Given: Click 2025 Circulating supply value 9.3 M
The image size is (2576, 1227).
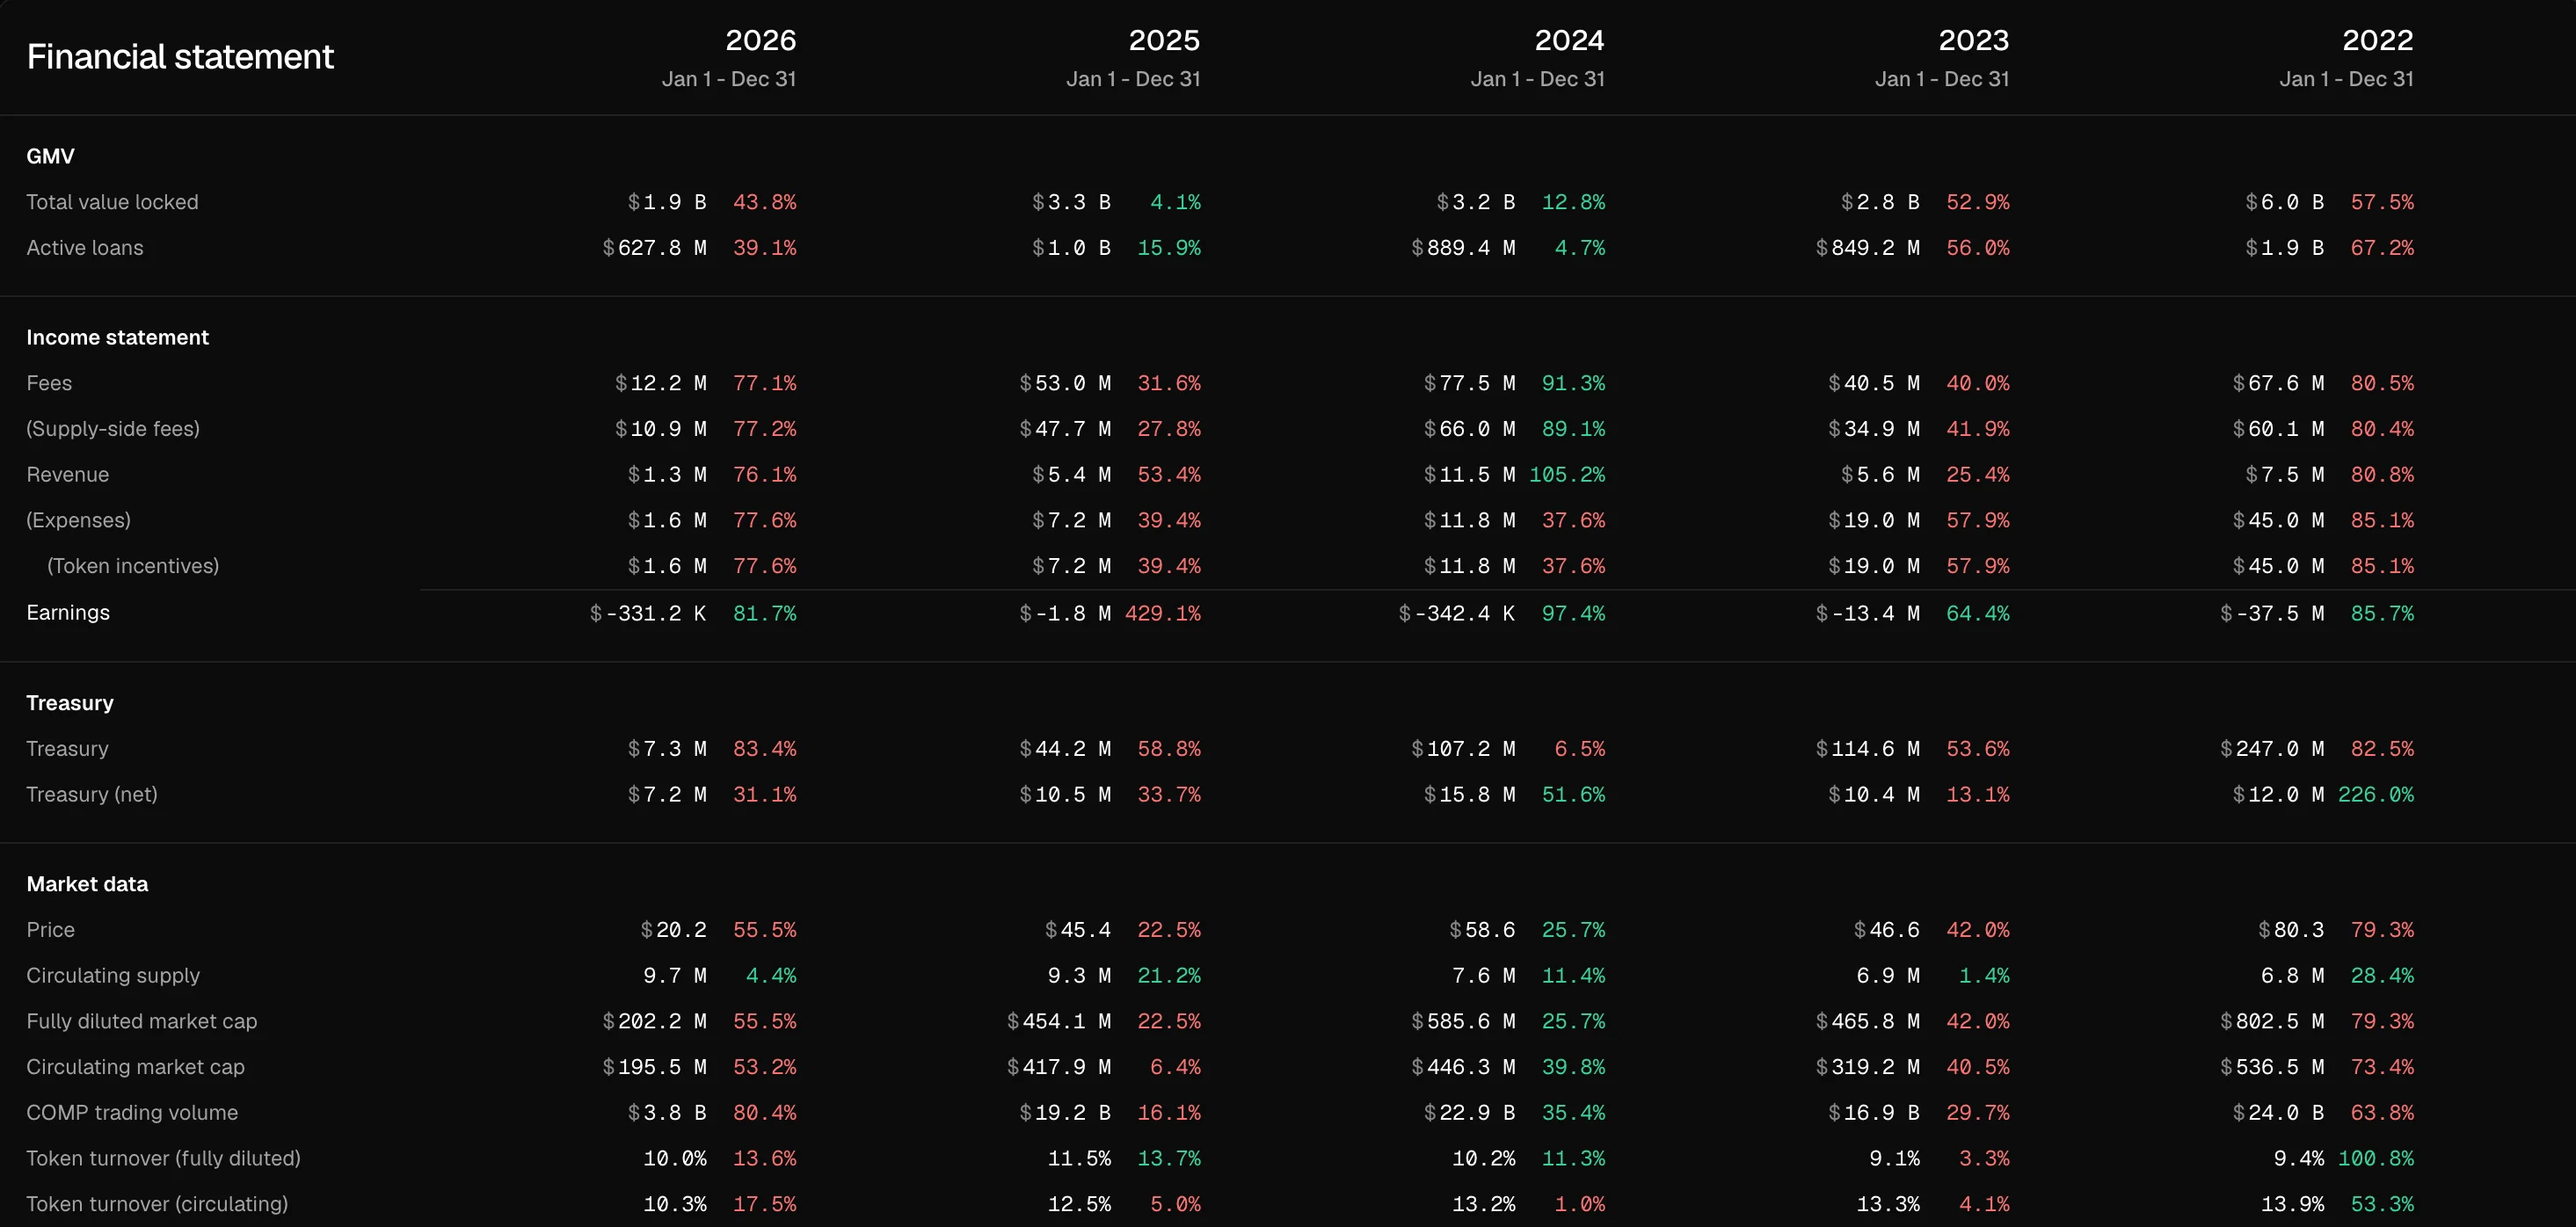Looking at the screenshot, I should click(x=1079, y=976).
